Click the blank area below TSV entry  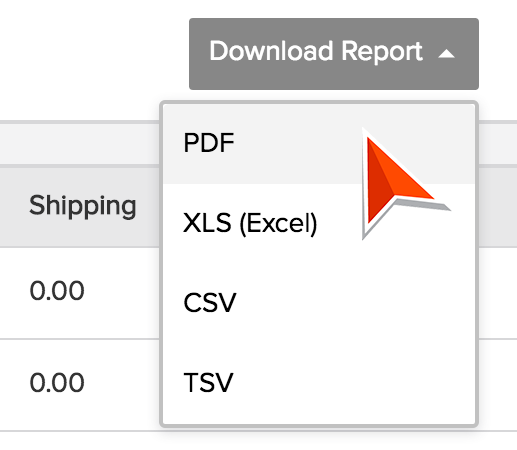(x=319, y=412)
